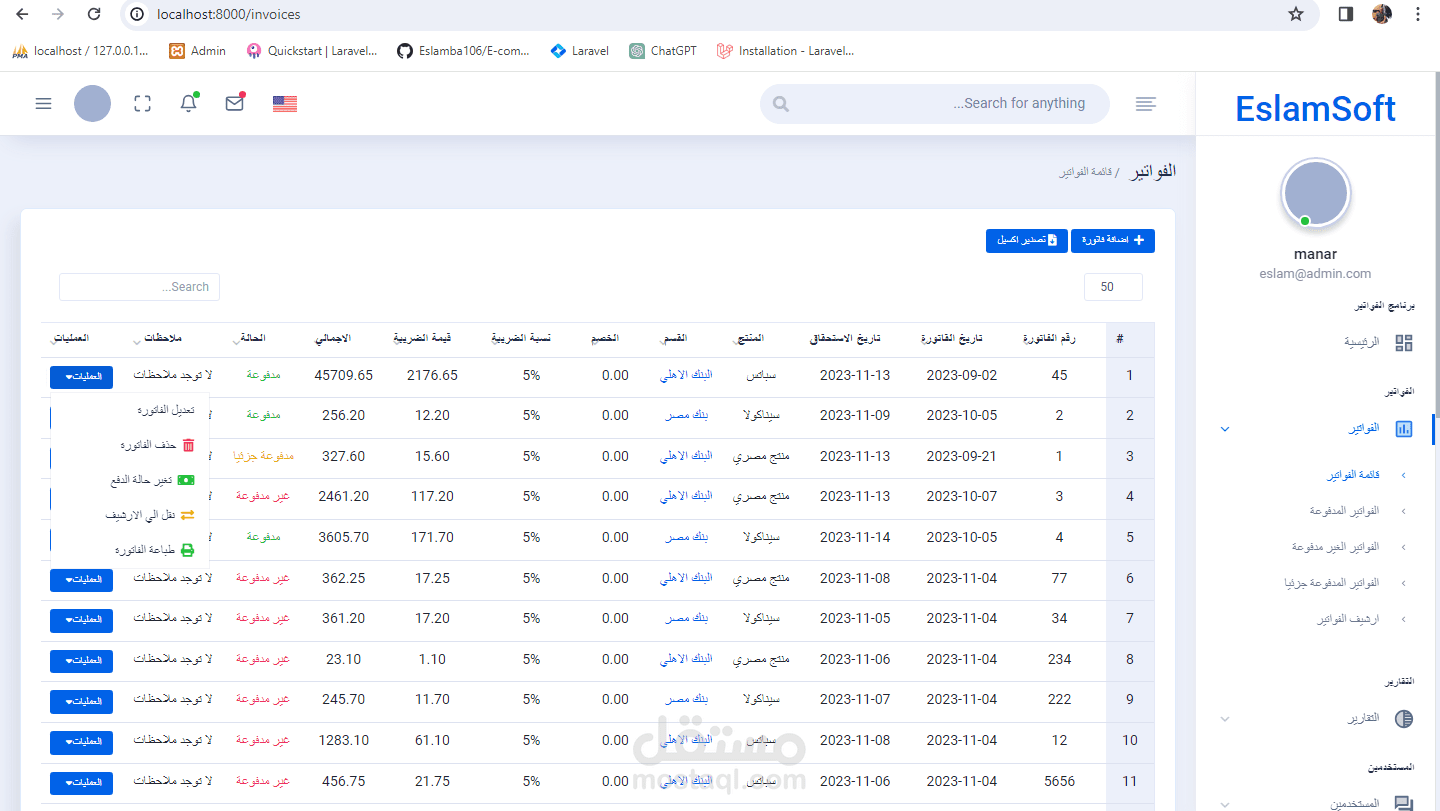Open Chrome's three-dot menu
Screen dimensions: 1440x811
click(x=1417, y=14)
